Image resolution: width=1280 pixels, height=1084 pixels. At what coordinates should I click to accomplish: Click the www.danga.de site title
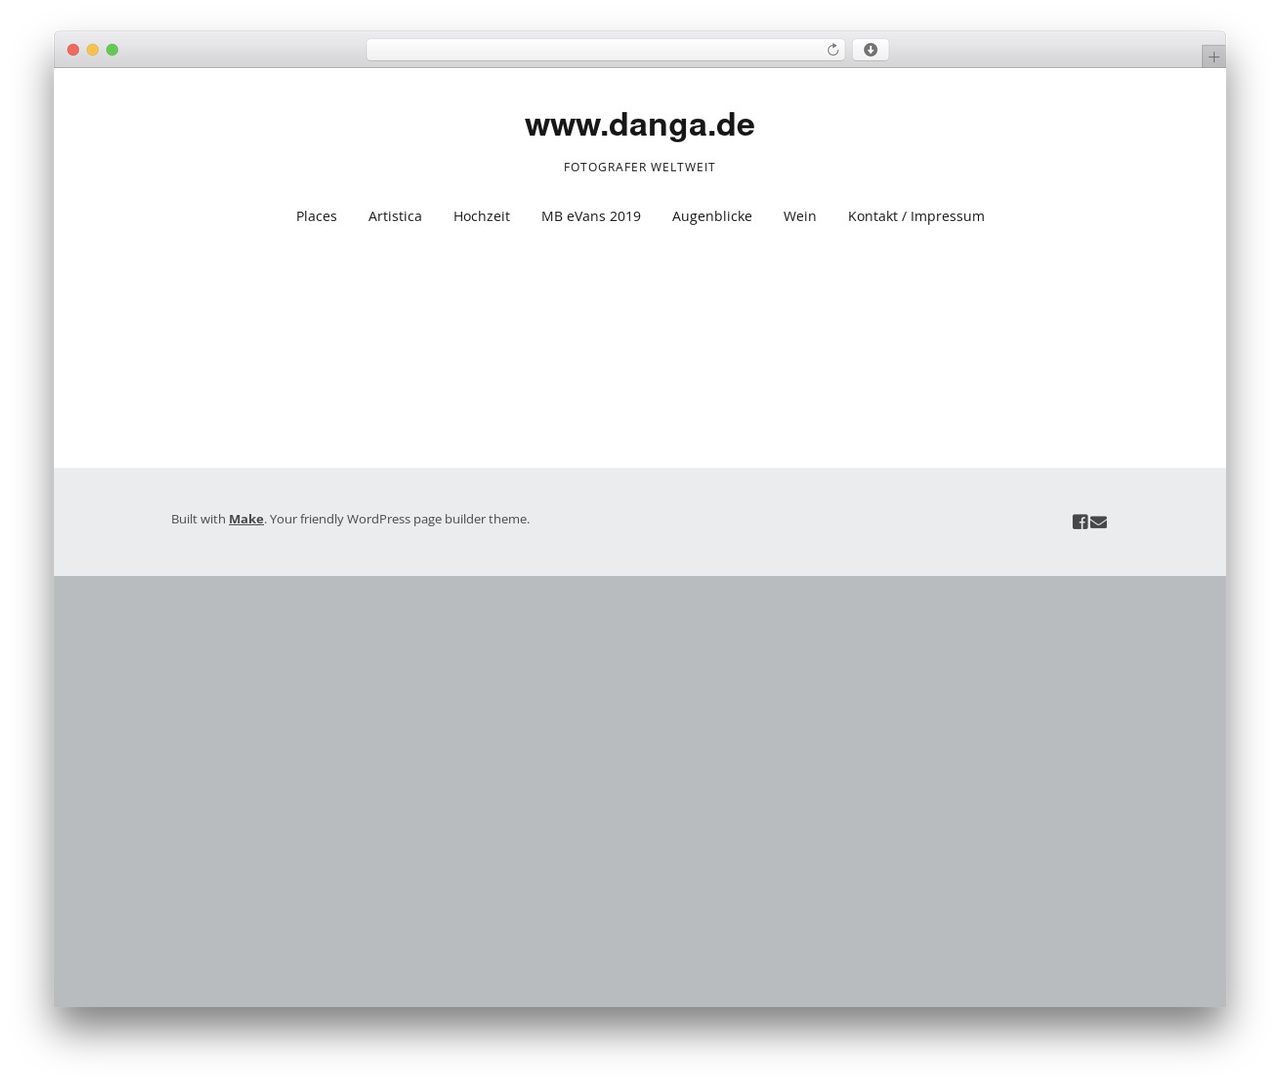(640, 125)
